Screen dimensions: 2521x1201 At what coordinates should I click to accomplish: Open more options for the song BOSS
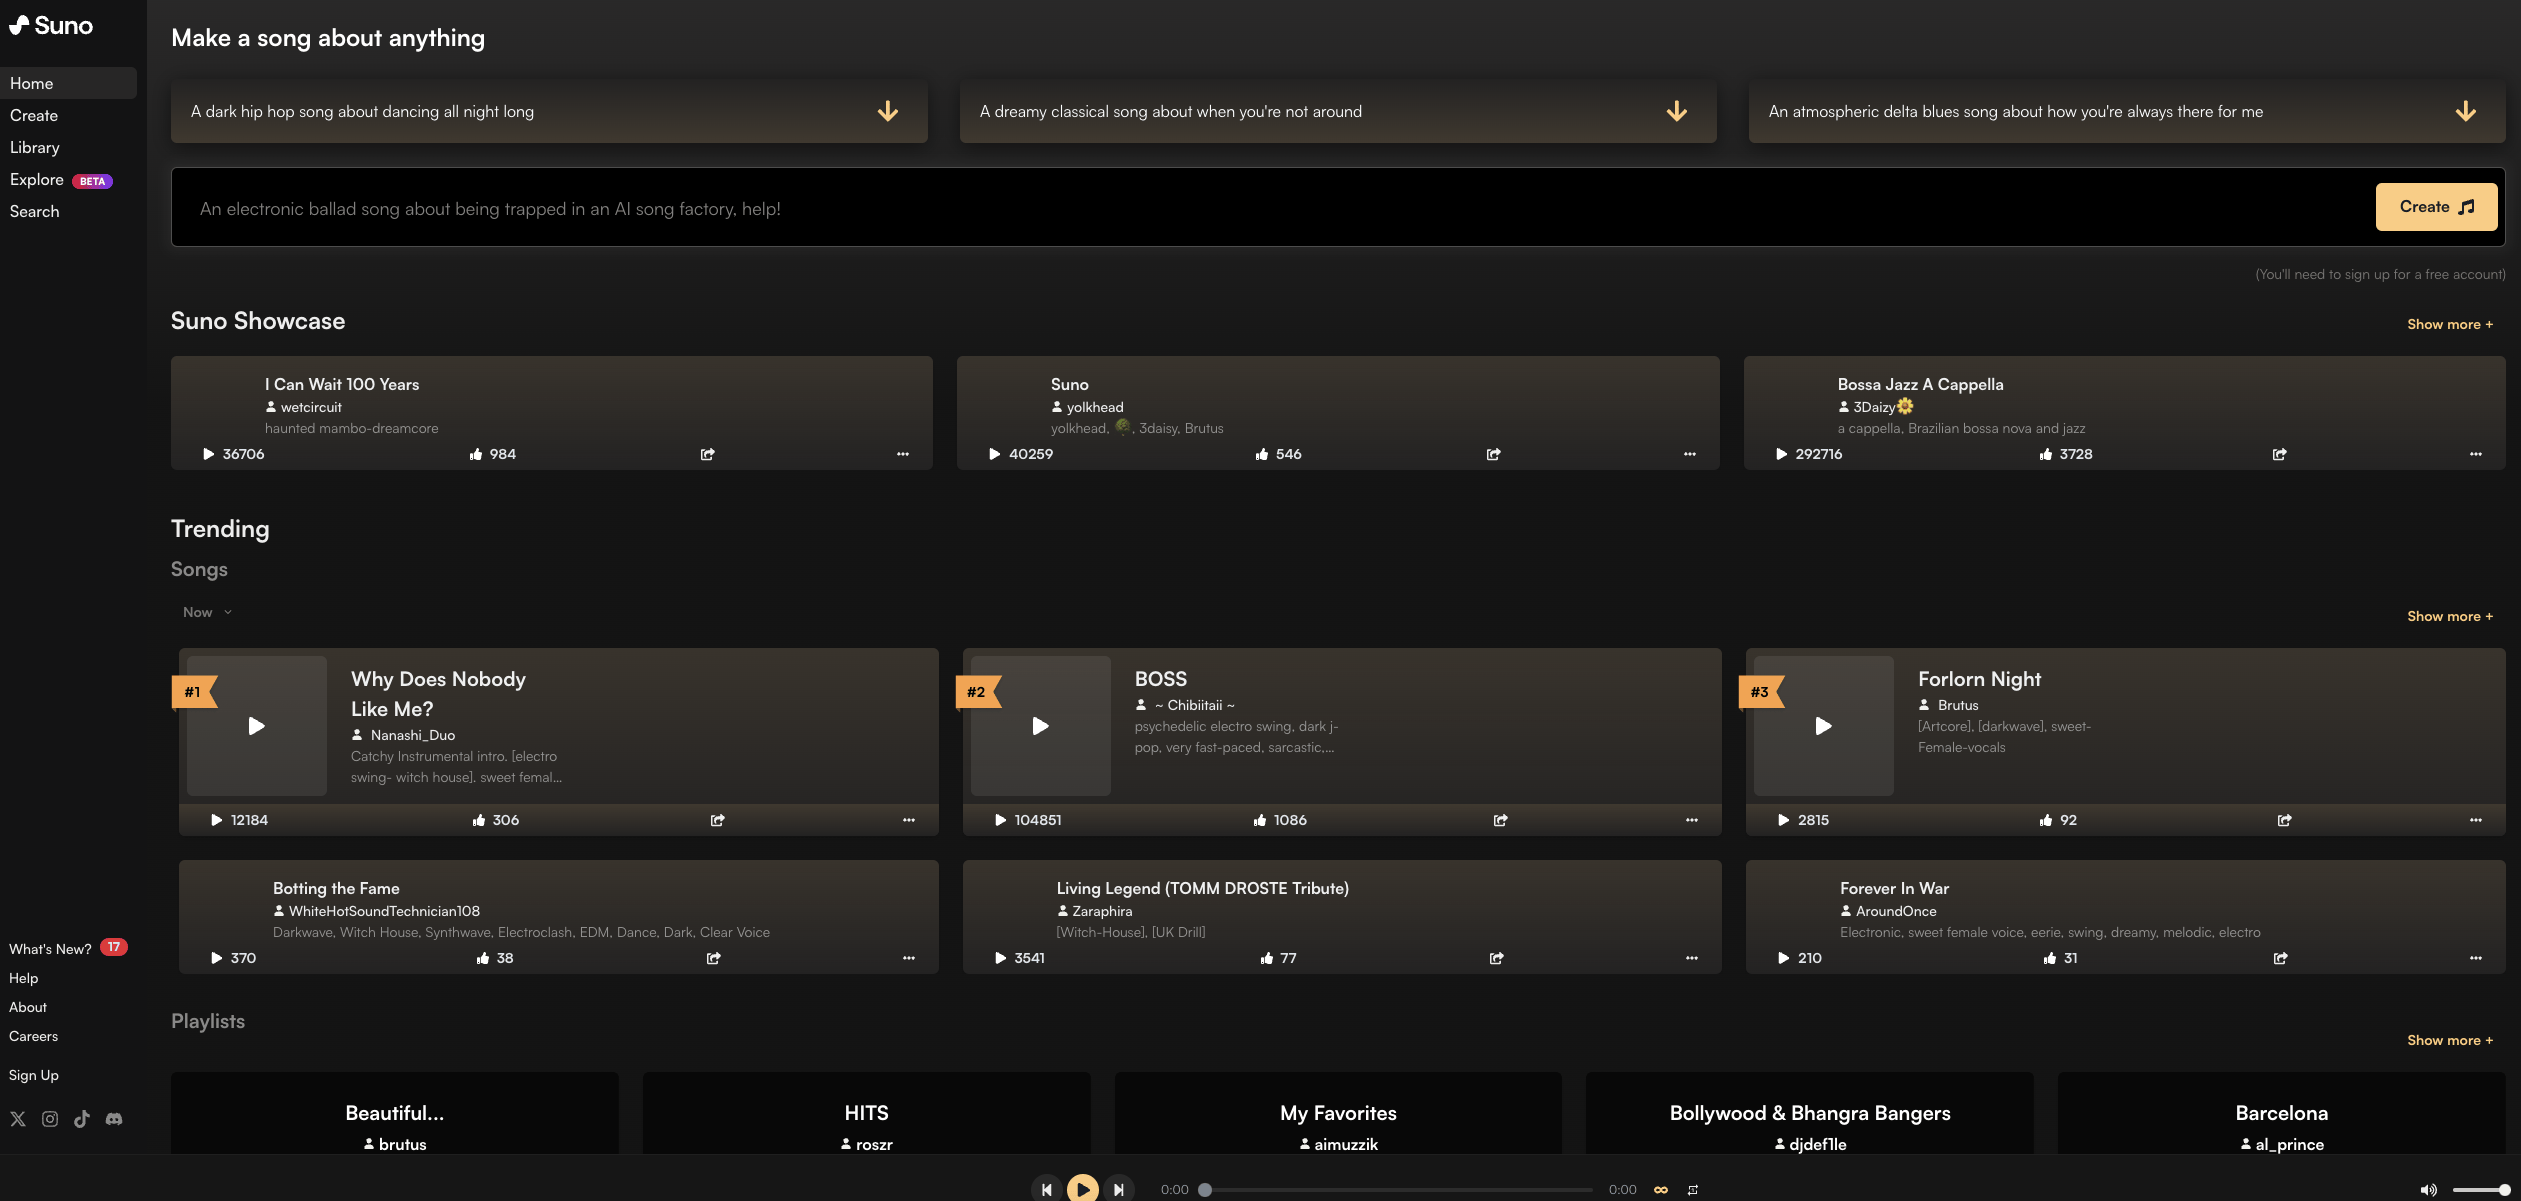coord(1692,820)
